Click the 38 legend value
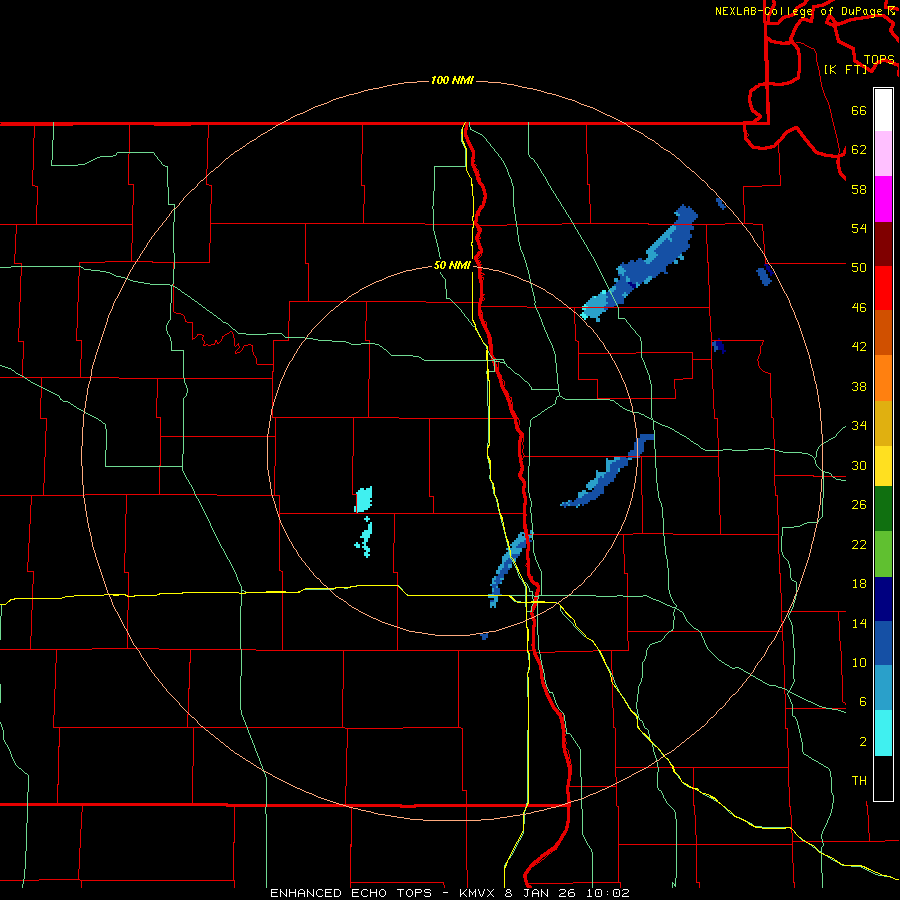900x900 pixels. tap(859, 386)
